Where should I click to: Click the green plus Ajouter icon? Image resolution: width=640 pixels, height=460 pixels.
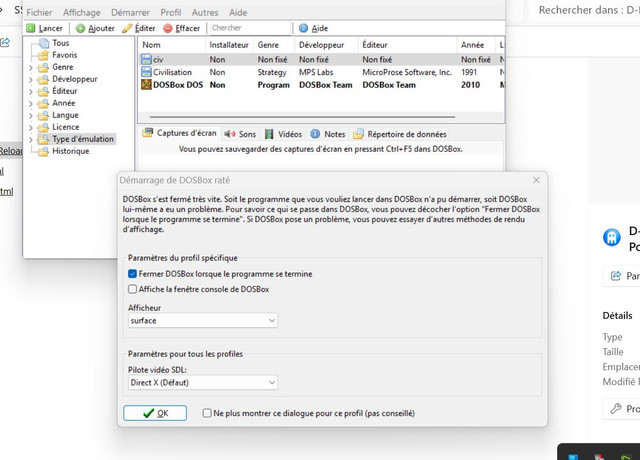tap(80, 28)
